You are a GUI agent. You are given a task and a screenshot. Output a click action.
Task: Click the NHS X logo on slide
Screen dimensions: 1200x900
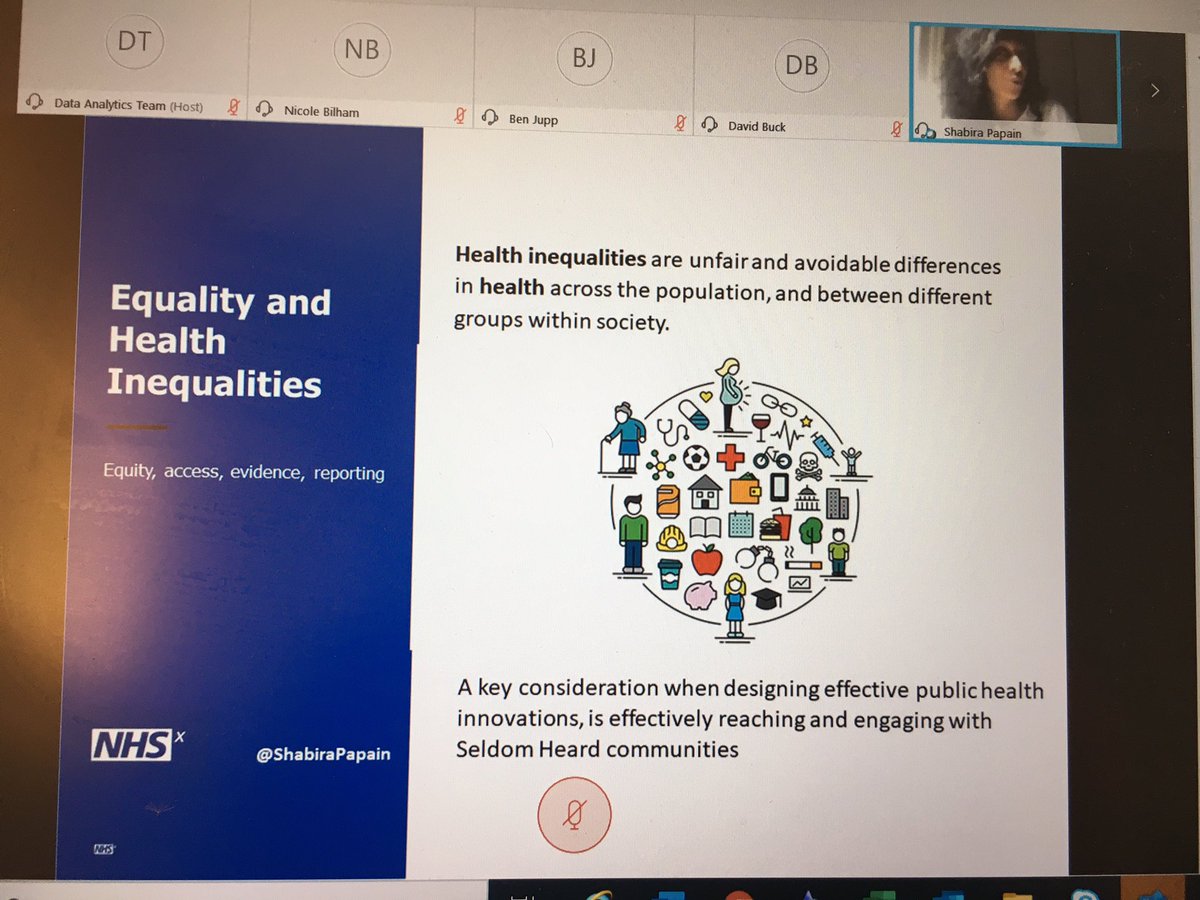138,745
